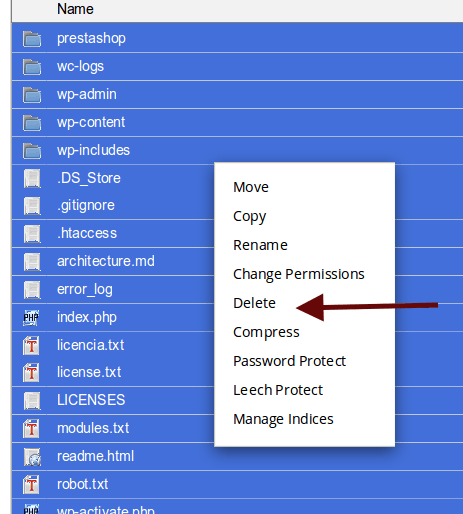Pick Rename in the context menu

pos(260,245)
